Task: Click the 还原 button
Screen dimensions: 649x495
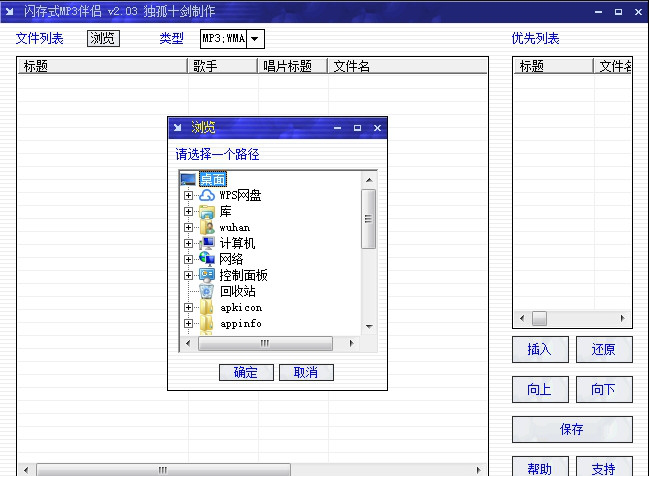Action: click(604, 349)
